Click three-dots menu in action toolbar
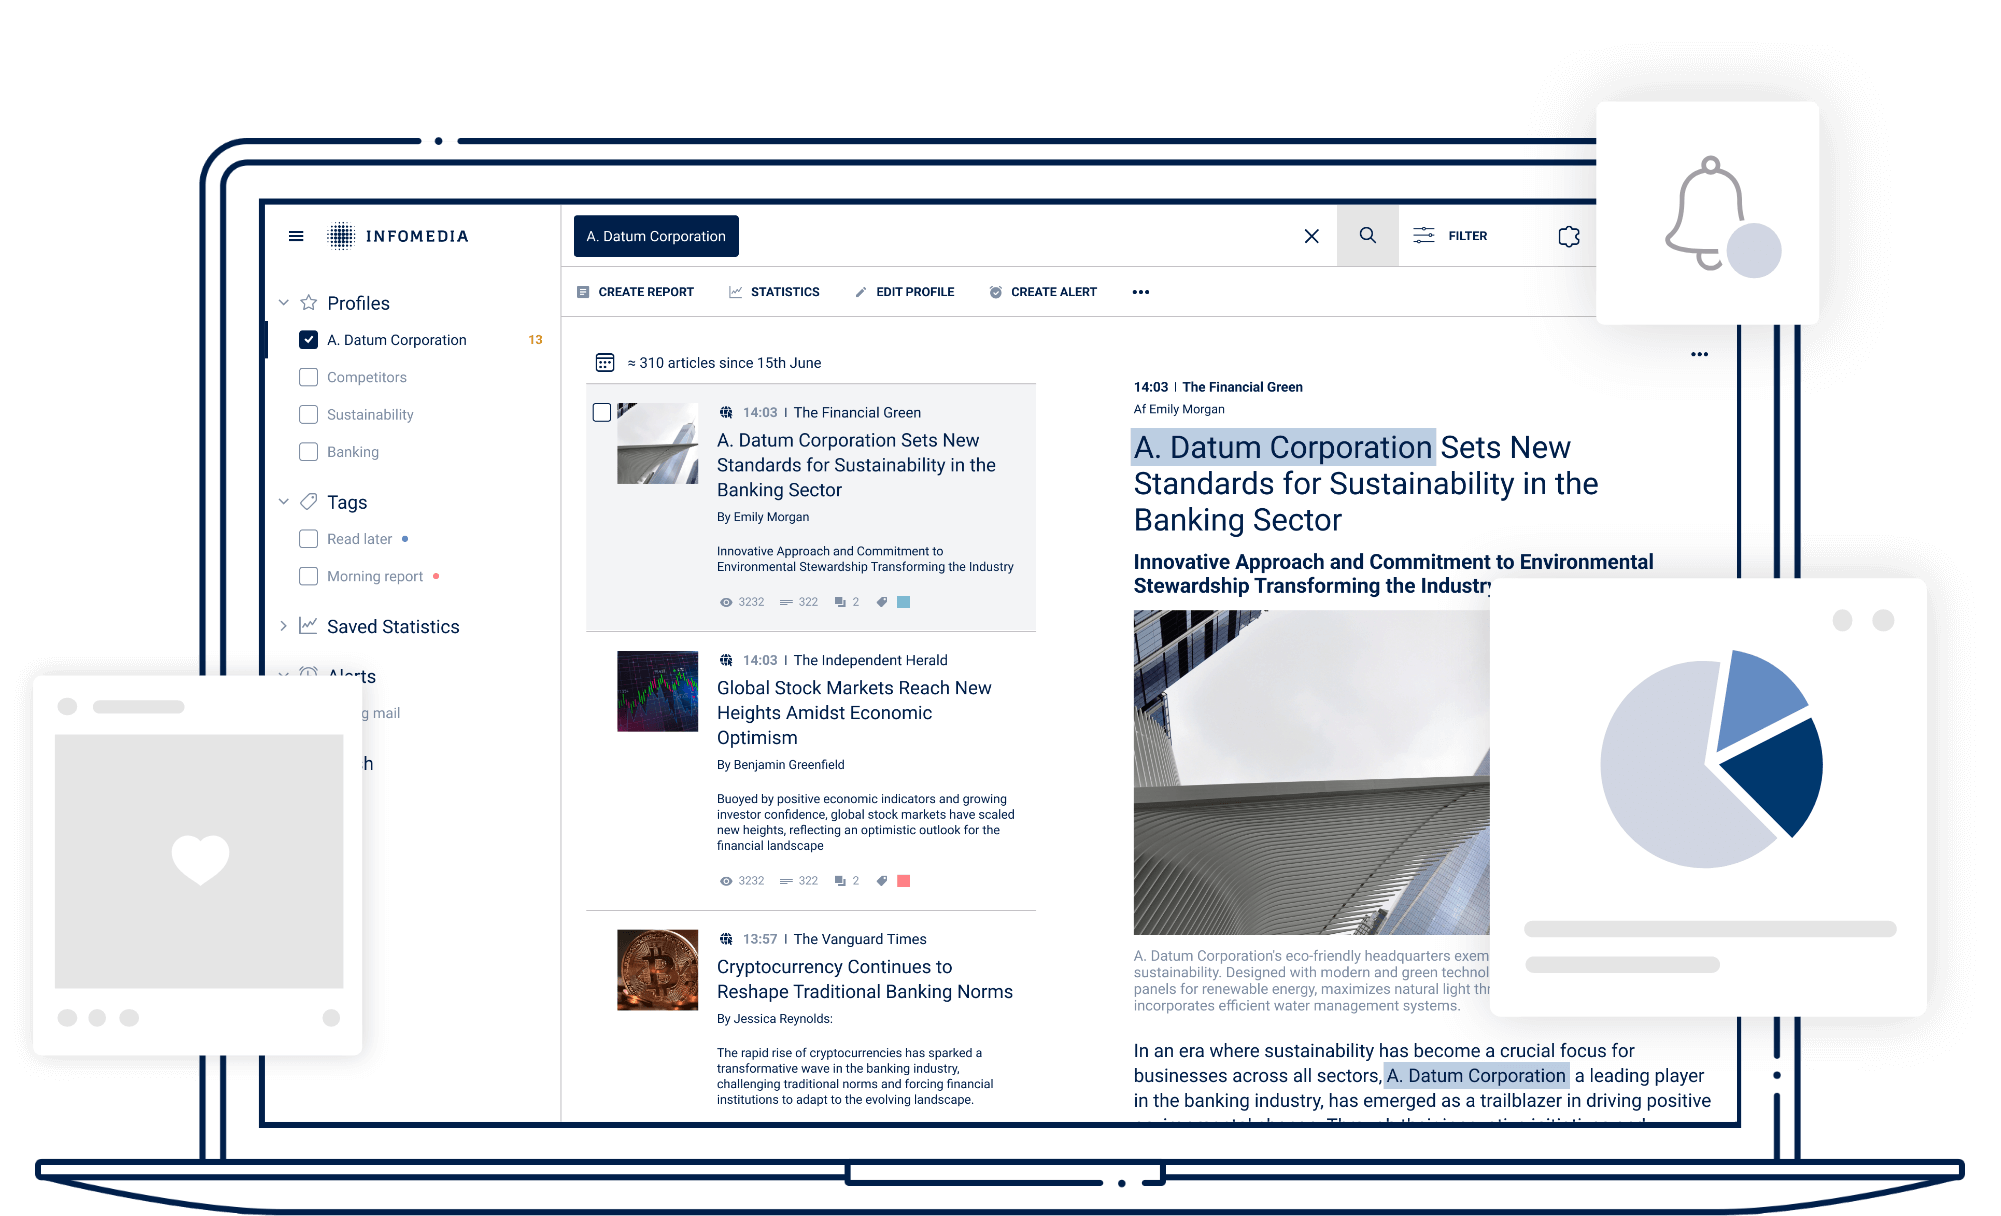 (x=1140, y=292)
